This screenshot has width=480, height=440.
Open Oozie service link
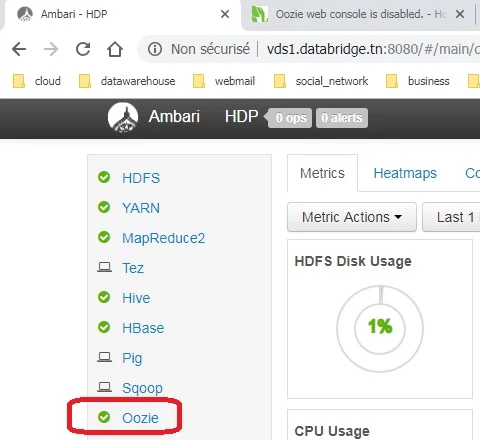(x=140, y=418)
